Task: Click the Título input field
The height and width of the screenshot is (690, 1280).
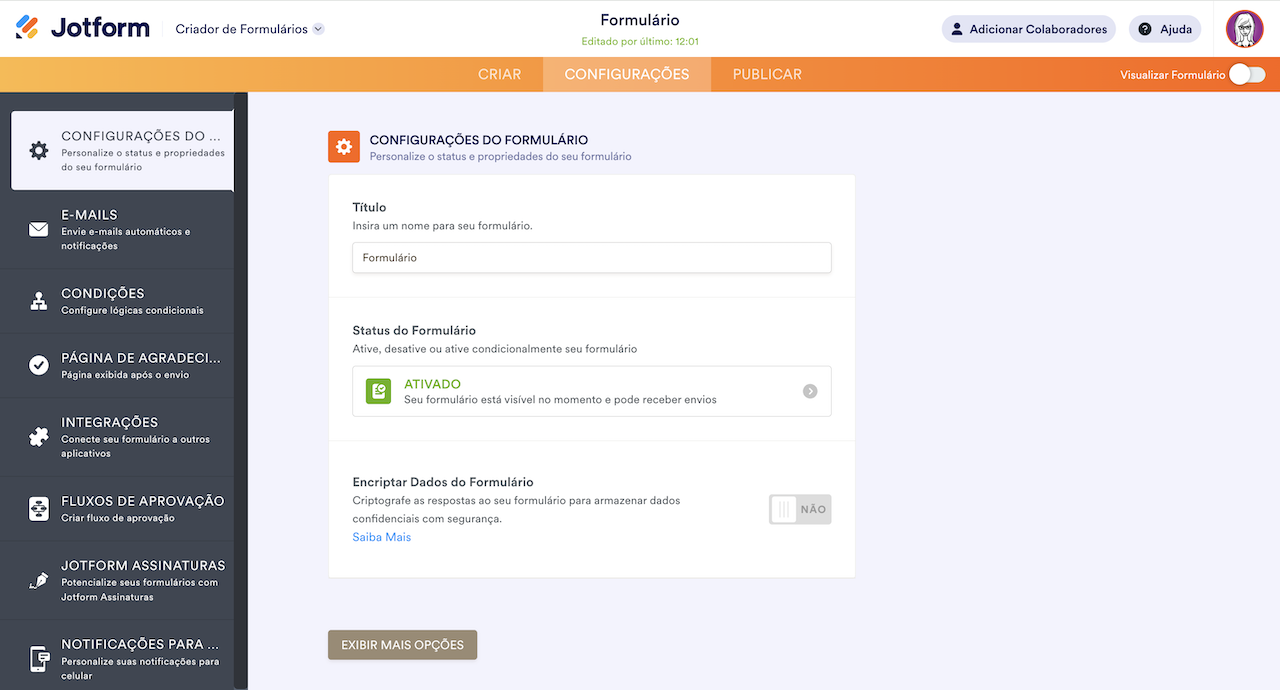Action: 592,258
